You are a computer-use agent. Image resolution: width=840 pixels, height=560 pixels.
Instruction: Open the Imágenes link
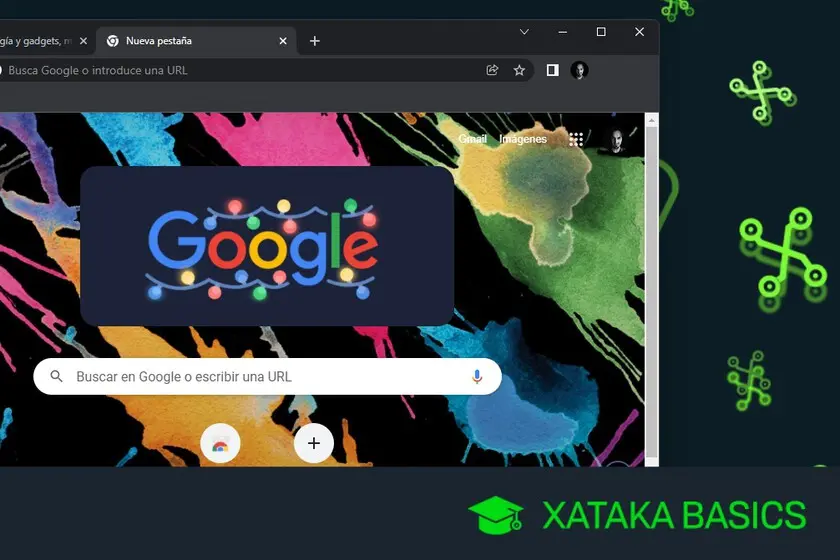tap(523, 139)
